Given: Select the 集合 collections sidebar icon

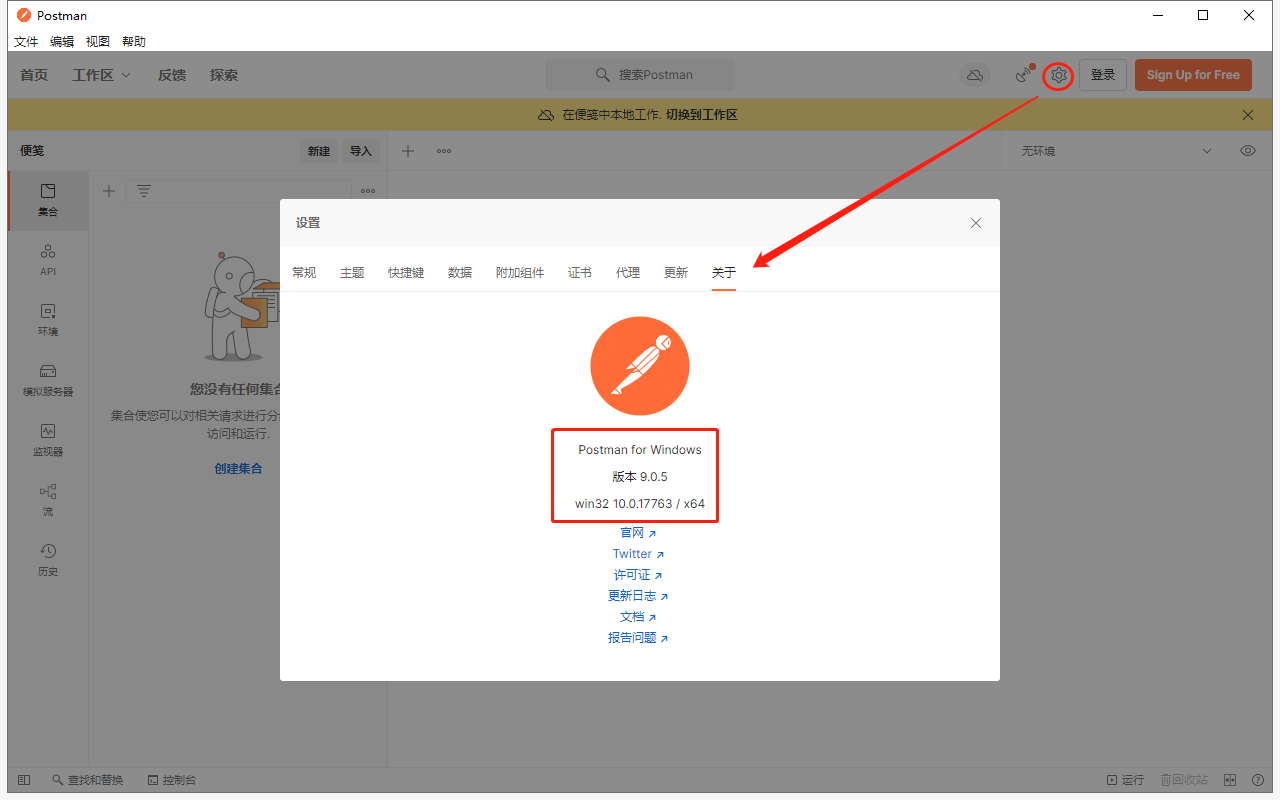Looking at the screenshot, I should pos(48,200).
